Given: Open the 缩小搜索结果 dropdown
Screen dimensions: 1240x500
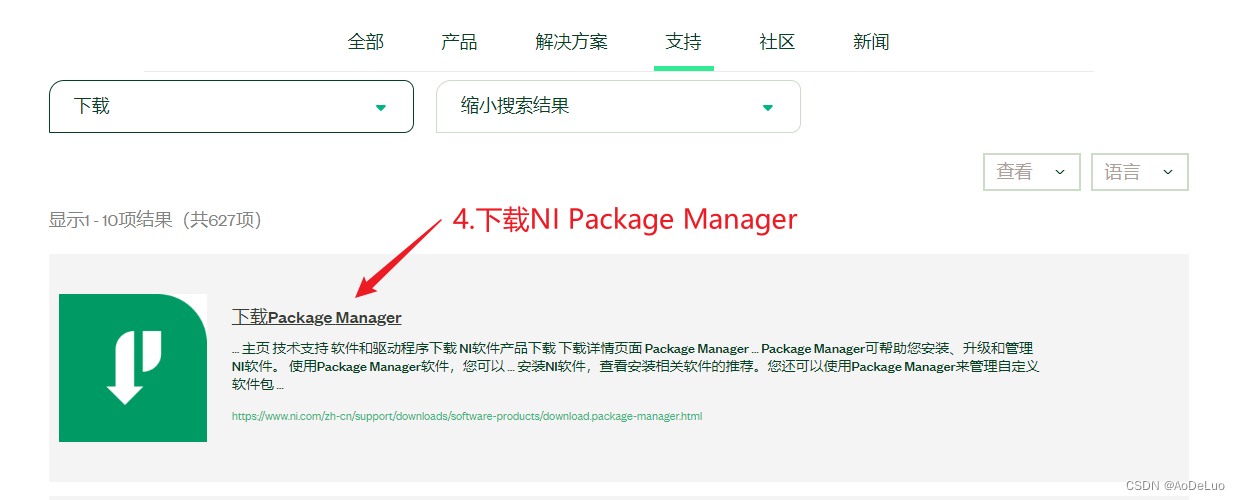Looking at the screenshot, I should pos(618,106).
